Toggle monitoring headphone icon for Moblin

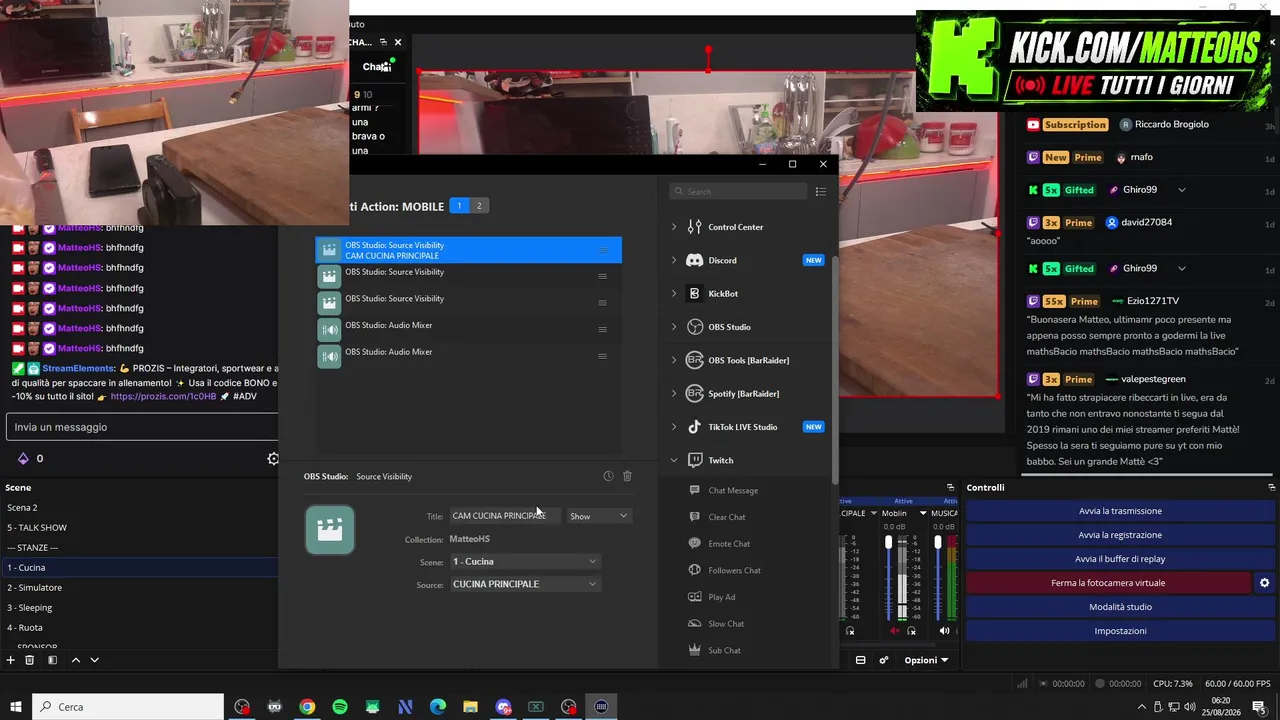(x=909, y=631)
